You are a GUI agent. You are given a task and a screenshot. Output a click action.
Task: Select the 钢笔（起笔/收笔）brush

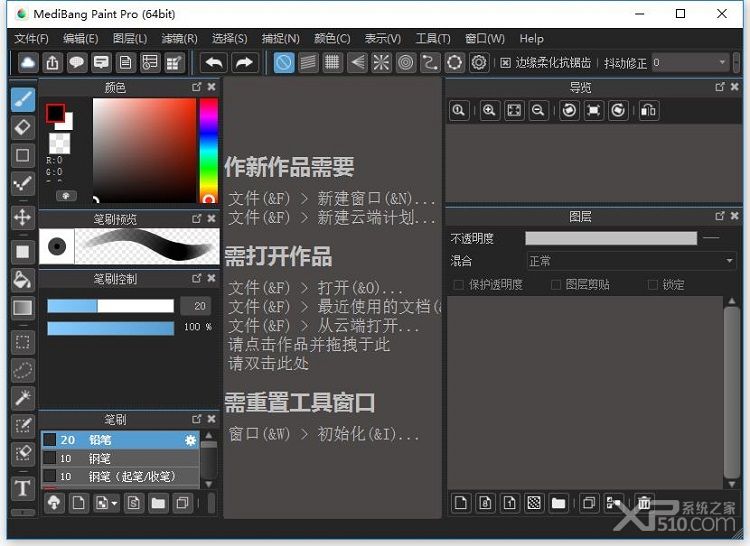[120, 477]
